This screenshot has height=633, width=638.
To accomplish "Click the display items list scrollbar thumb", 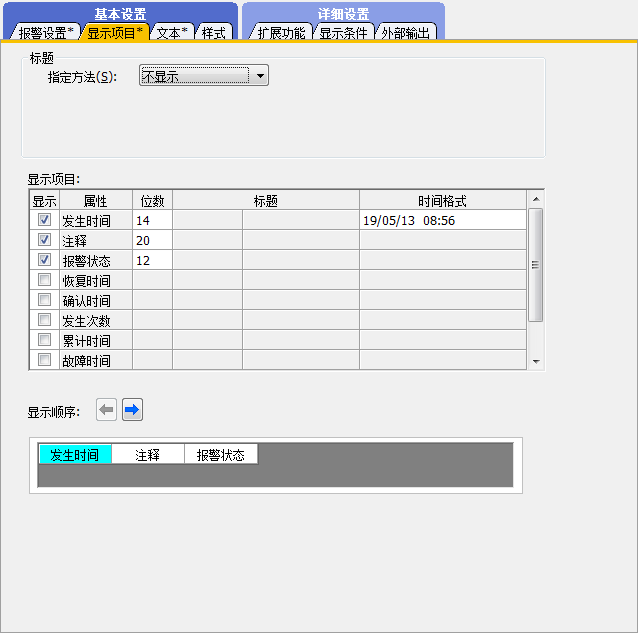I will point(536,265).
